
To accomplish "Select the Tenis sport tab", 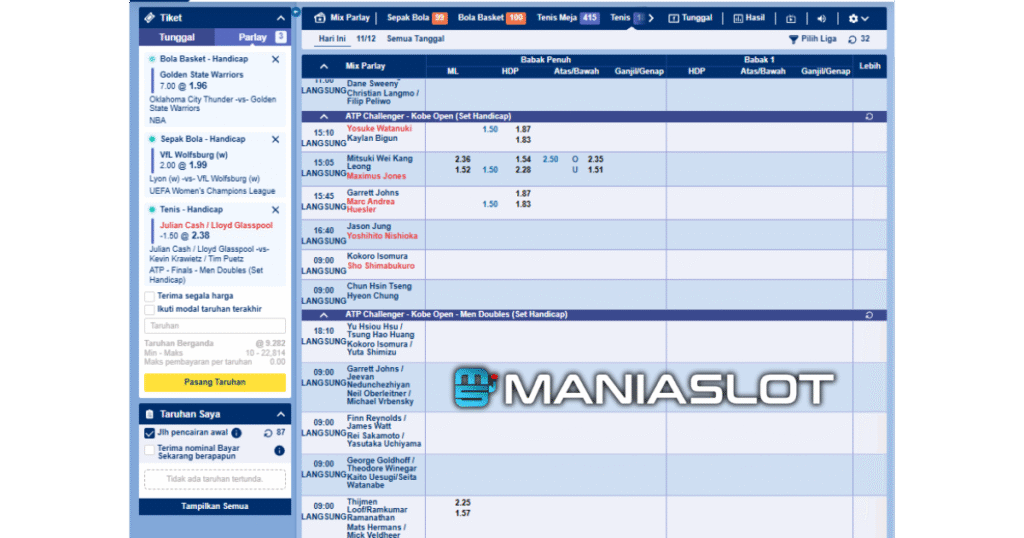I will coord(626,18).
